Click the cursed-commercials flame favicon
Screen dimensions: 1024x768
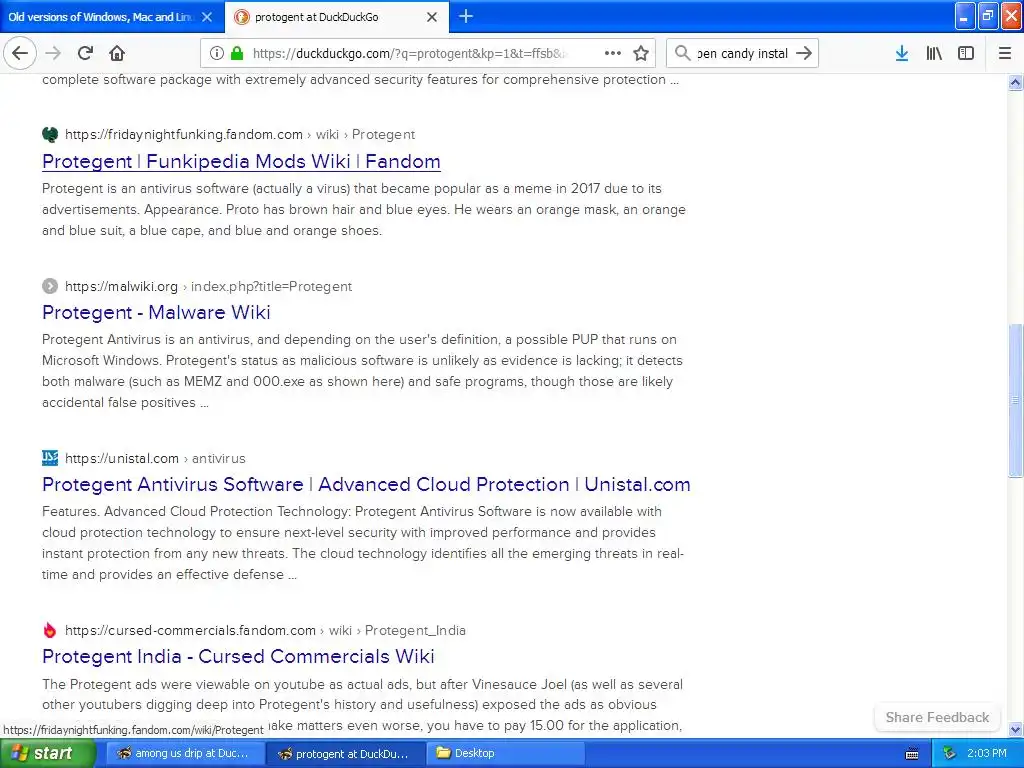[x=50, y=630]
